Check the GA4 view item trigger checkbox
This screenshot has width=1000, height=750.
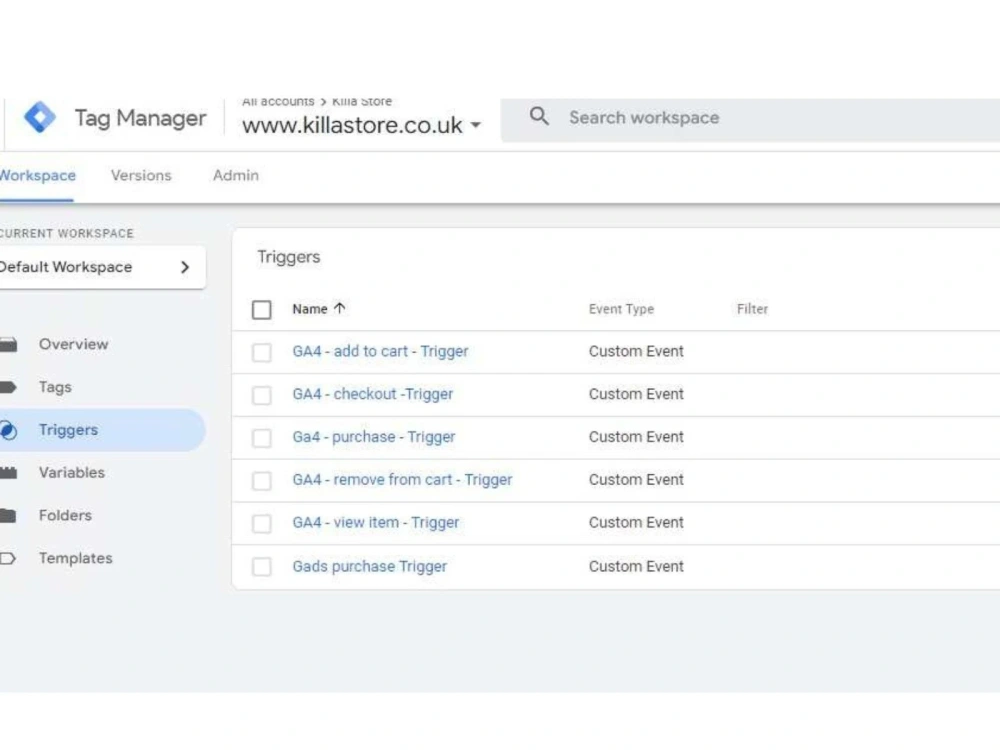261,523
